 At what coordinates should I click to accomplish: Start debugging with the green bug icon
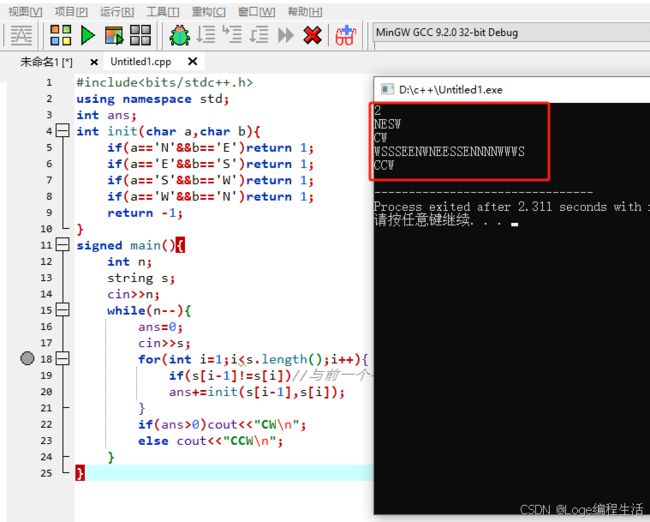(179, 35)
